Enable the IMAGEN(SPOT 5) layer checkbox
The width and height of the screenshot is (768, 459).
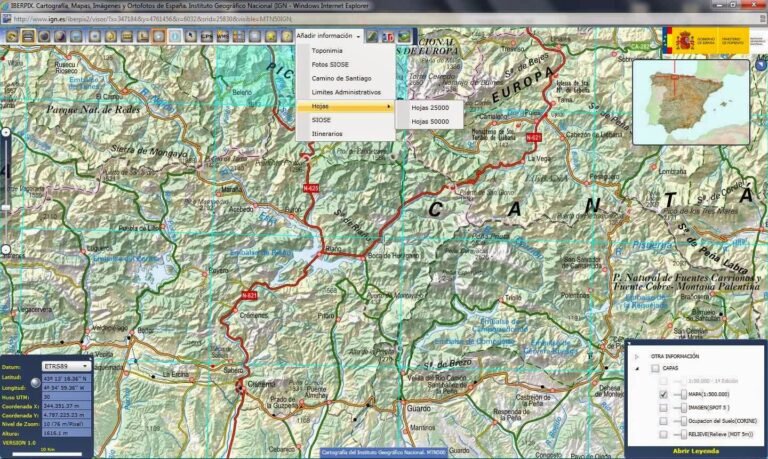point(663,408)
